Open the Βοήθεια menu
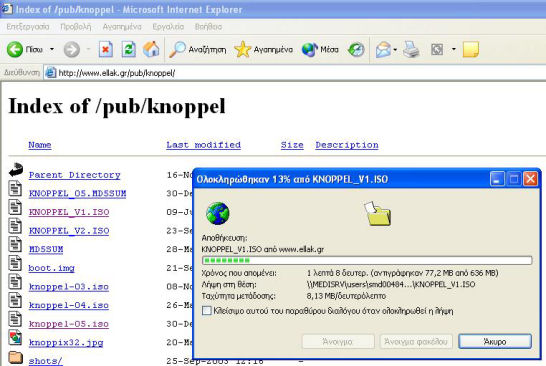Viewport: 546px width, 366px height. (x=208, y=27)
